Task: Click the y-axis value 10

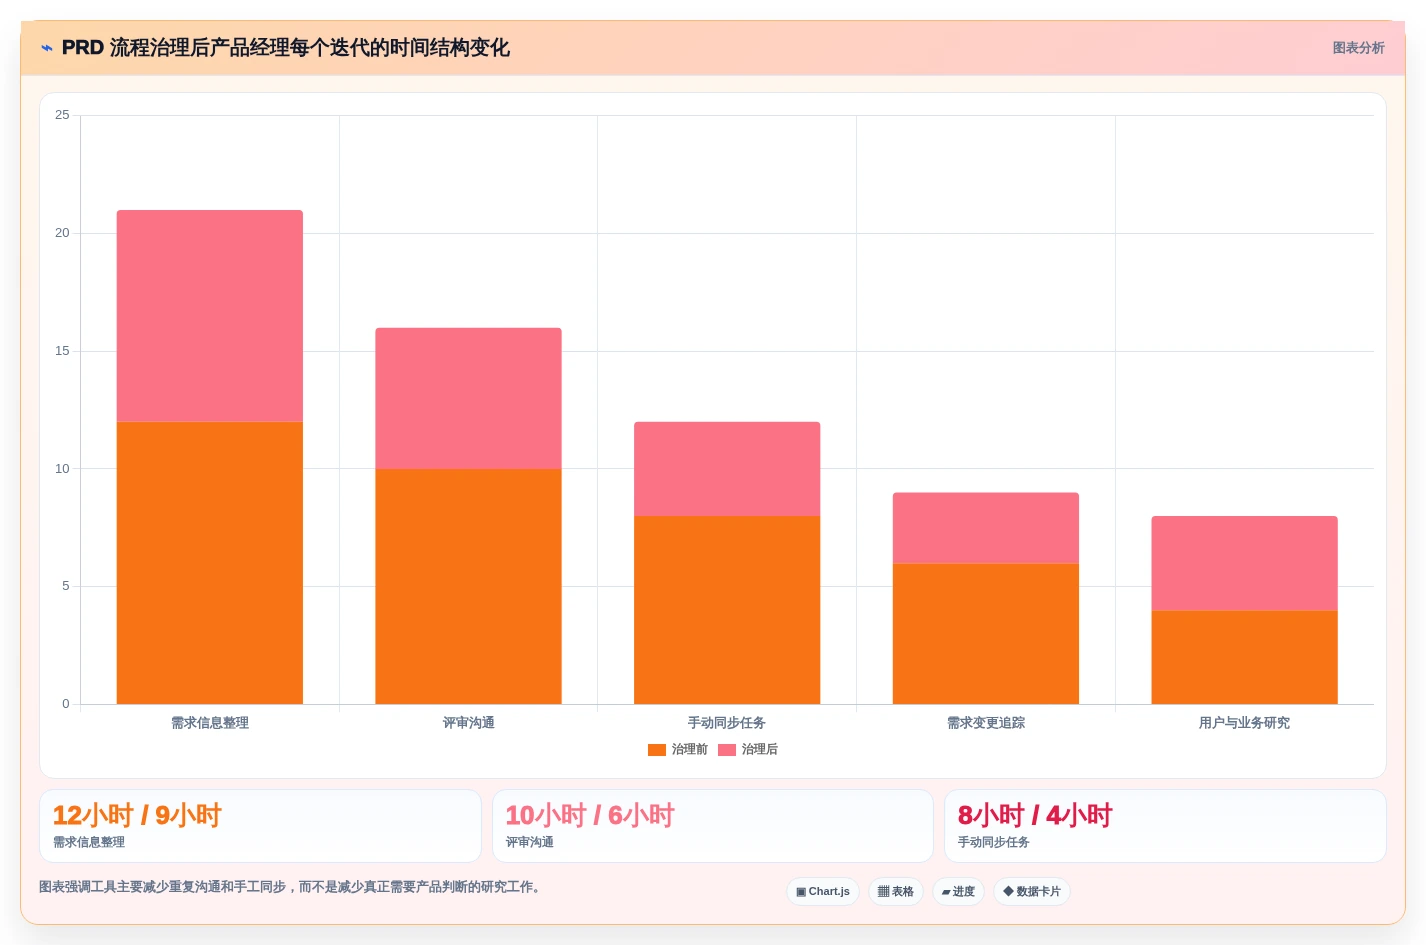Action: pyautogui.click(x=62, y=469)
